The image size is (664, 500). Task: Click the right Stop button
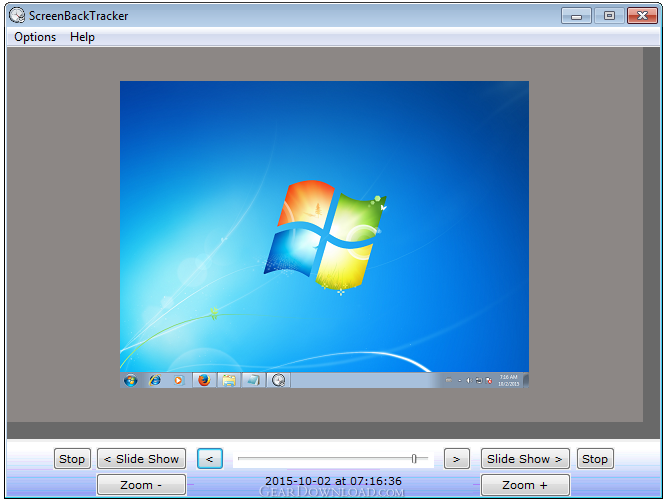pos(595,459)
